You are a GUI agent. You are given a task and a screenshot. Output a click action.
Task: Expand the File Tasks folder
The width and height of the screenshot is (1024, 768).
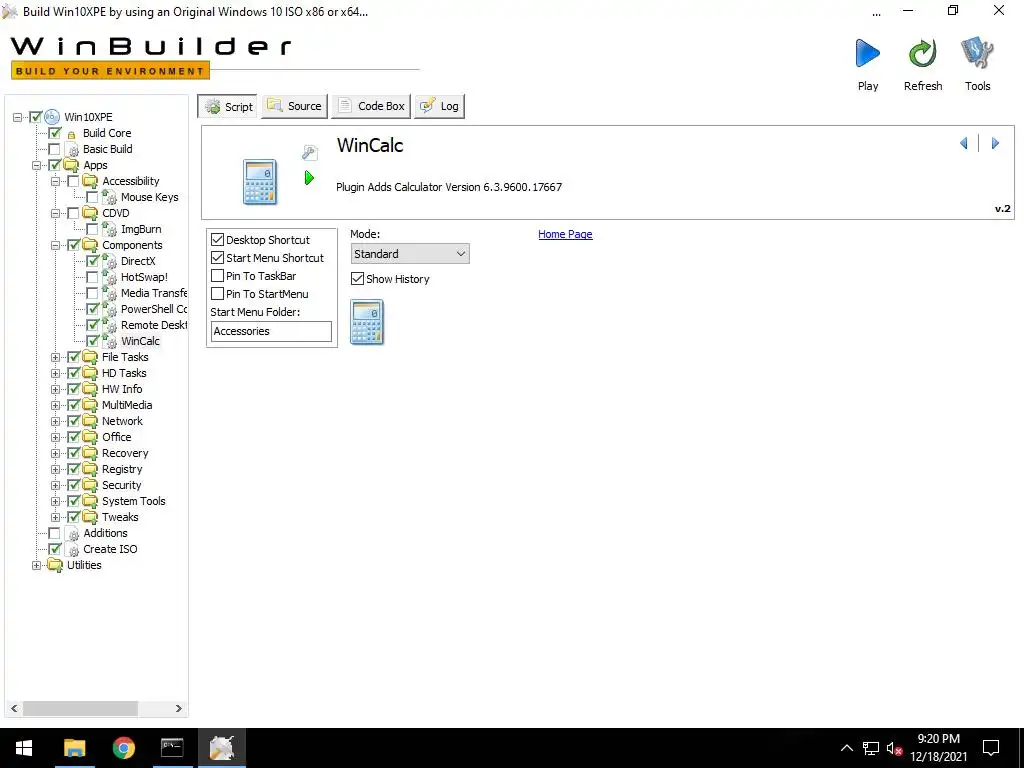tap(56, 357)
